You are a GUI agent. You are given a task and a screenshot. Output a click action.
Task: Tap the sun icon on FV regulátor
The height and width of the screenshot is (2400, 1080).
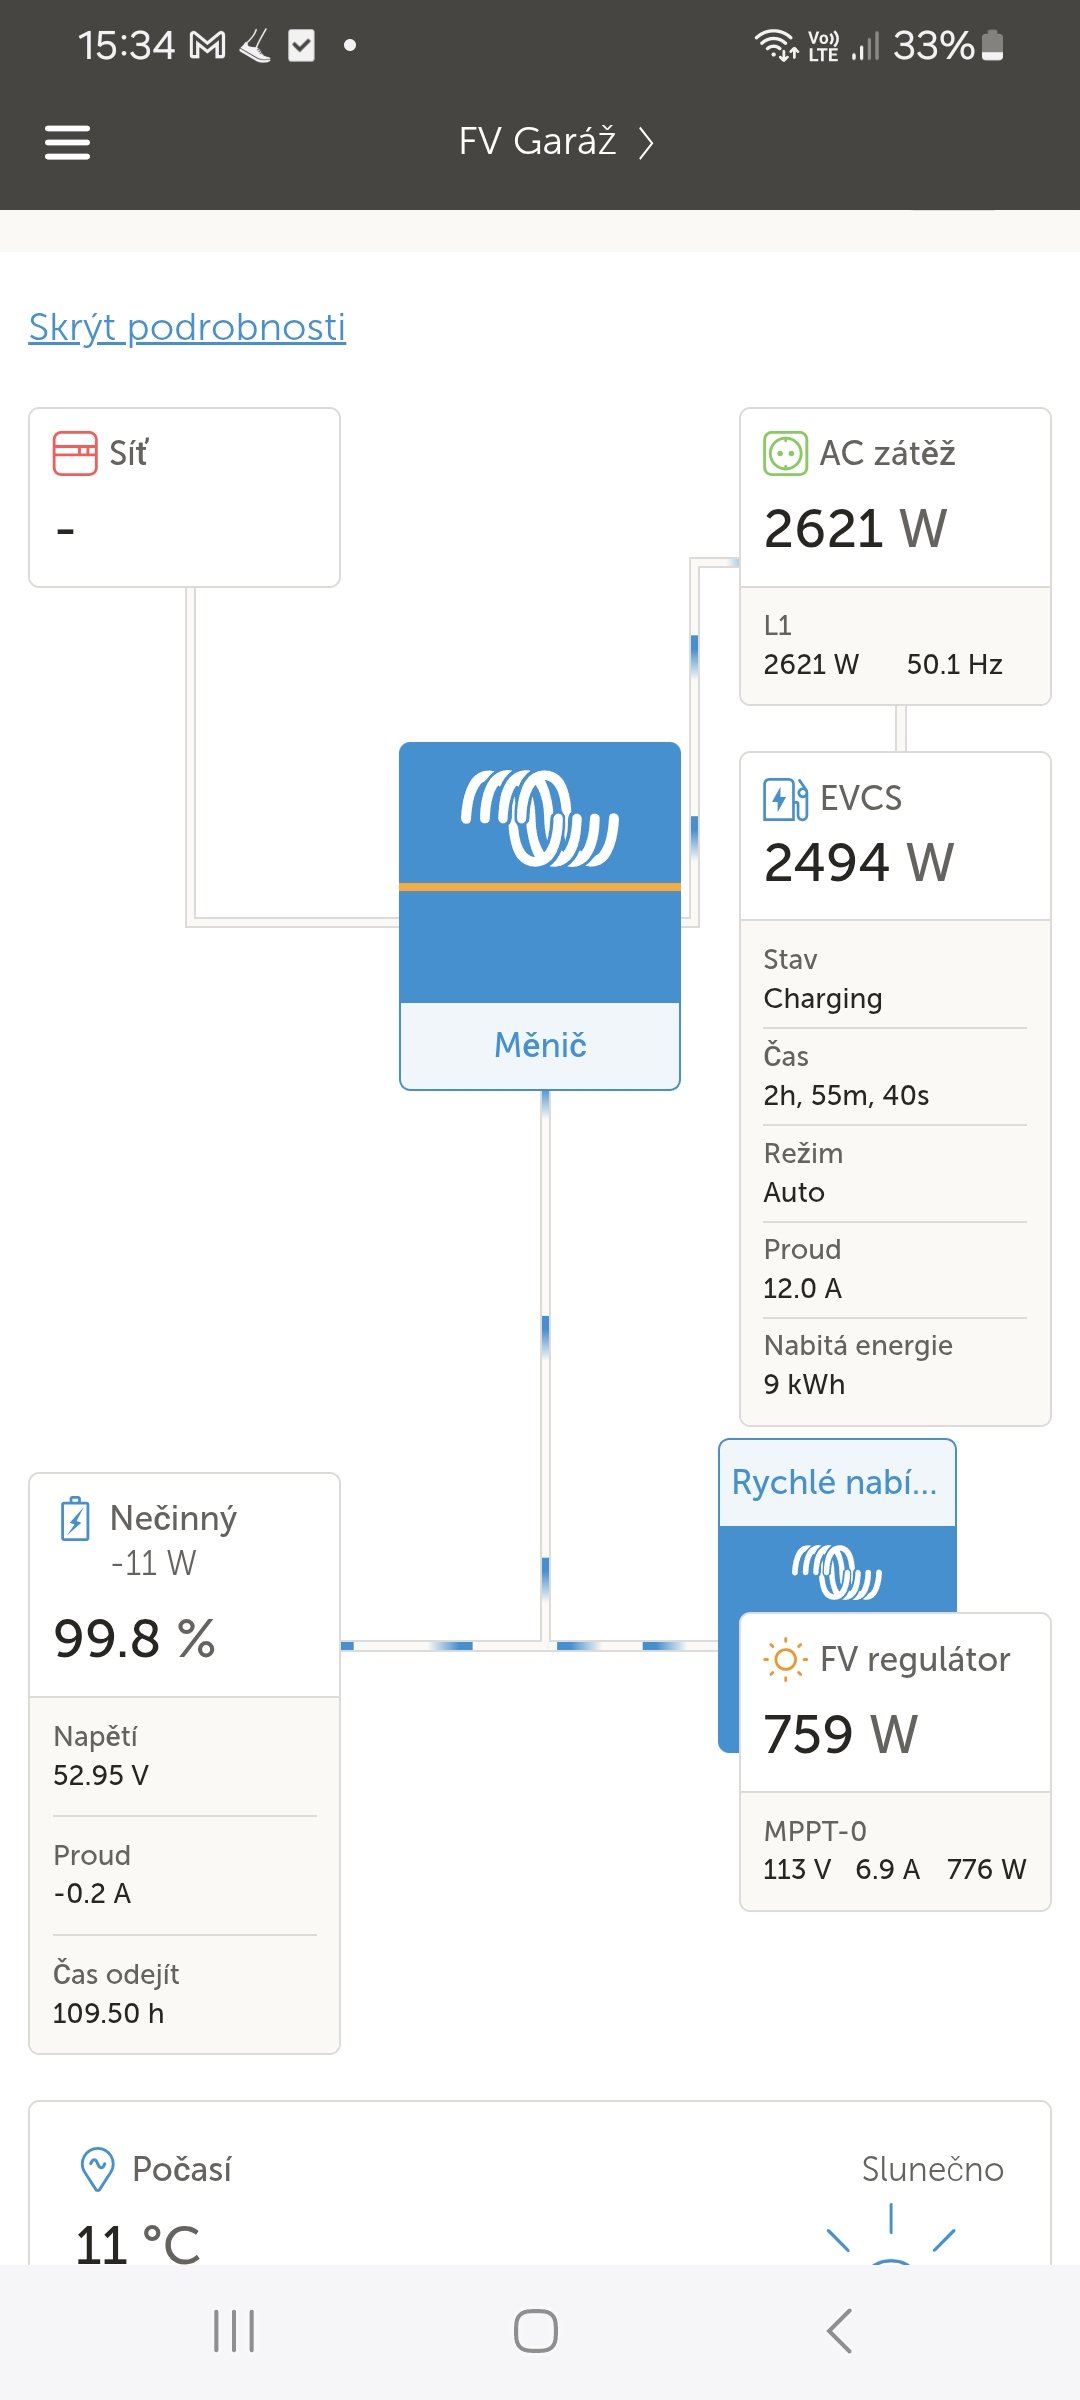coord(785,1660)
